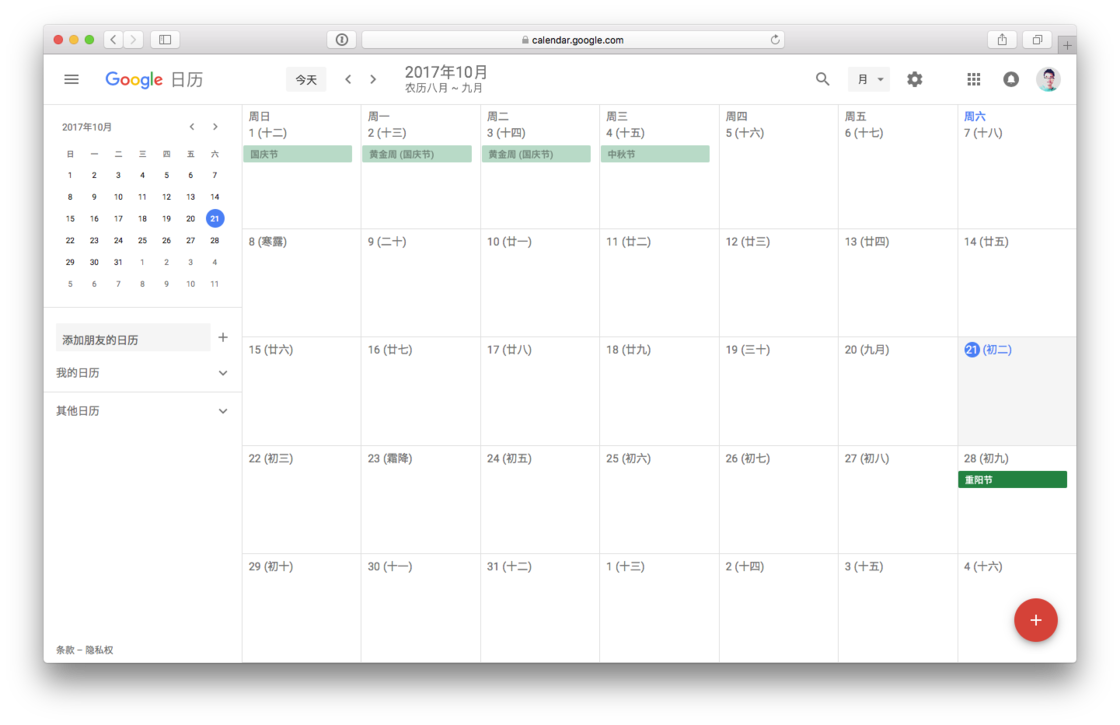The width and height of the screenshot is (1120, 725).
Task: Next month arrow in mini calendar
Action: coord(215,126)
